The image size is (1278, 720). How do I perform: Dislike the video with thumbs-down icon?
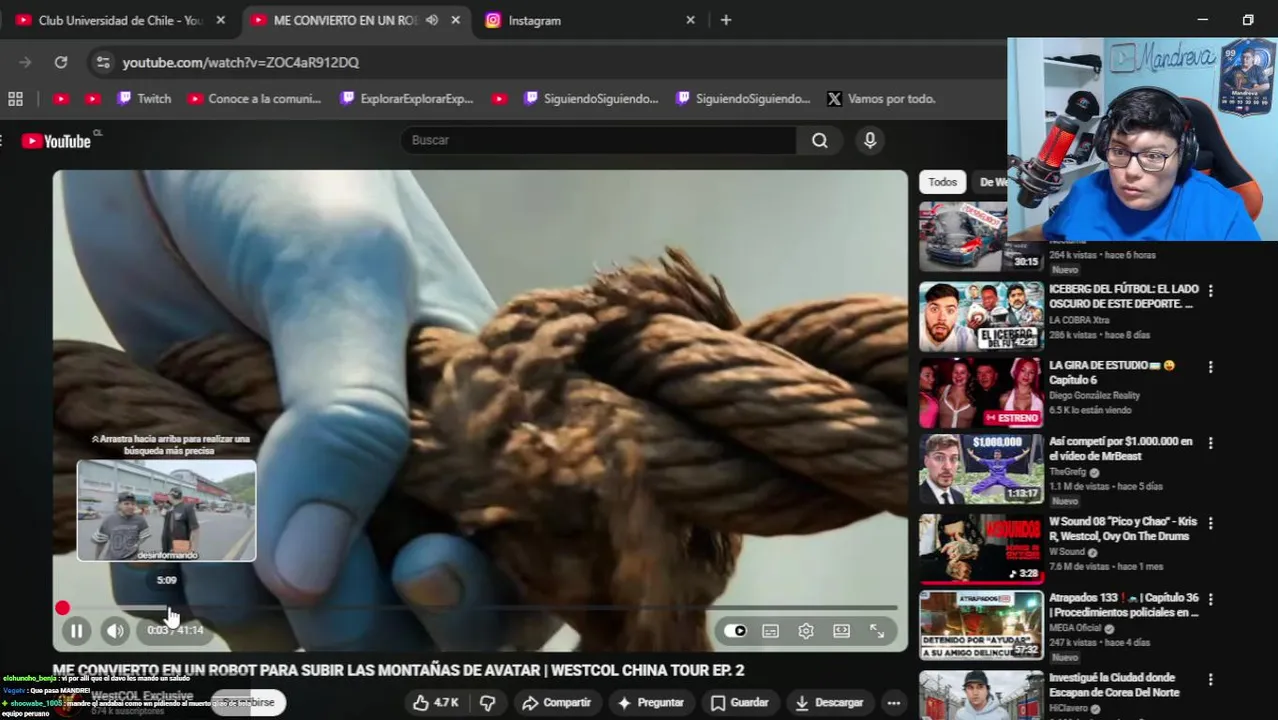click(487, 703)
